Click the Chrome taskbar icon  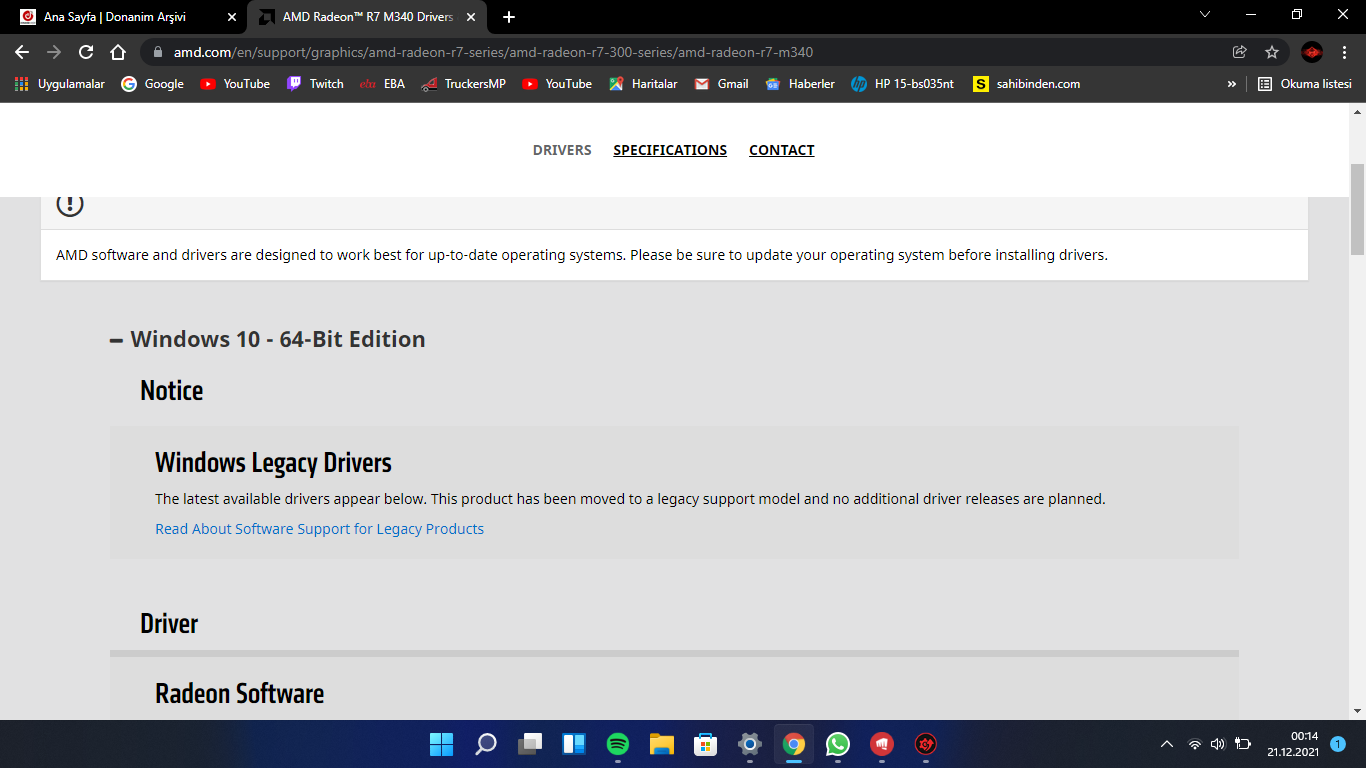coord(794,744)
